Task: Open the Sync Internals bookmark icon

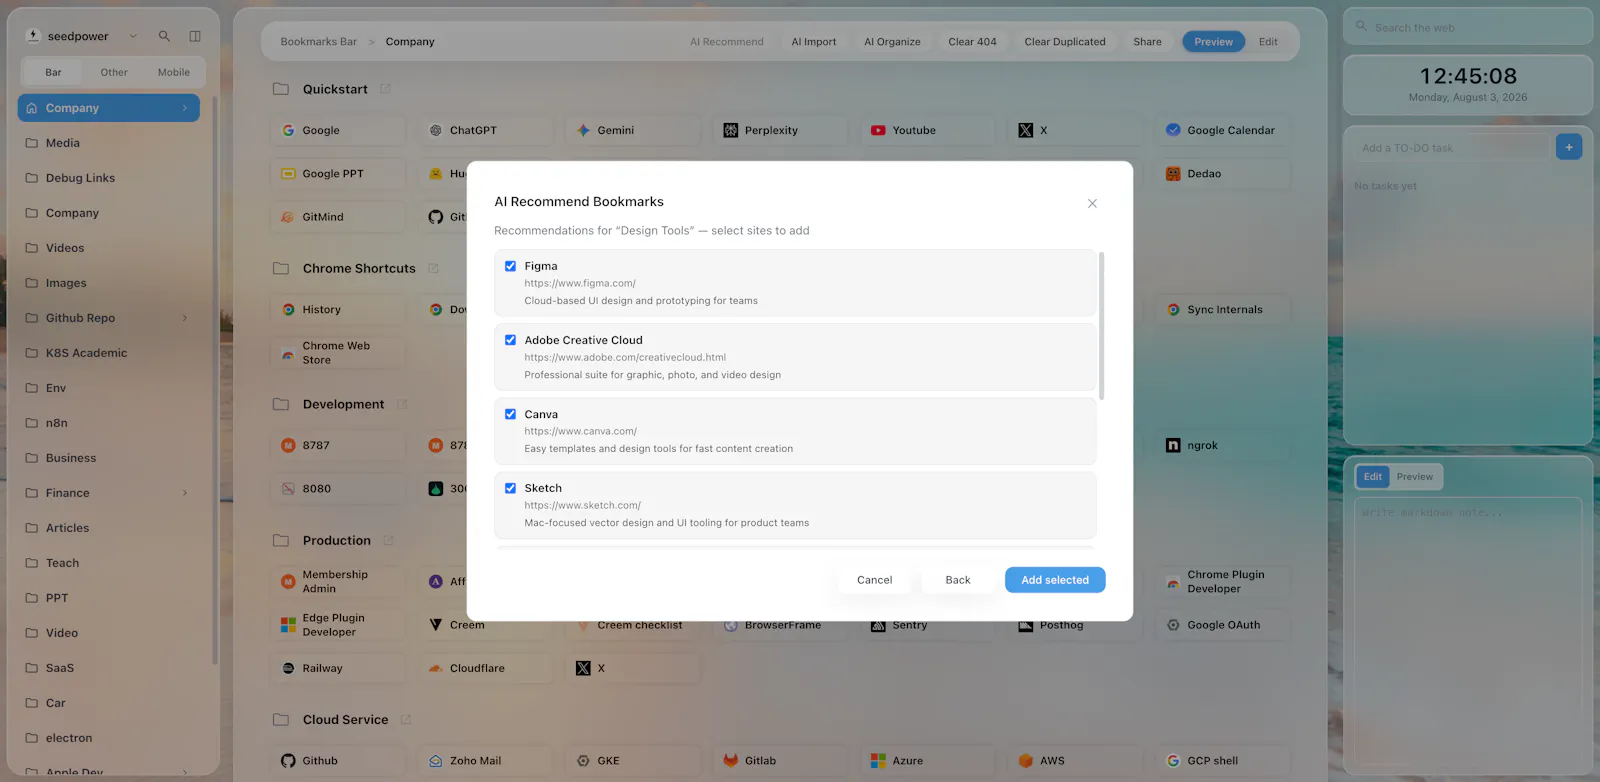Action: pos(1173,309)
